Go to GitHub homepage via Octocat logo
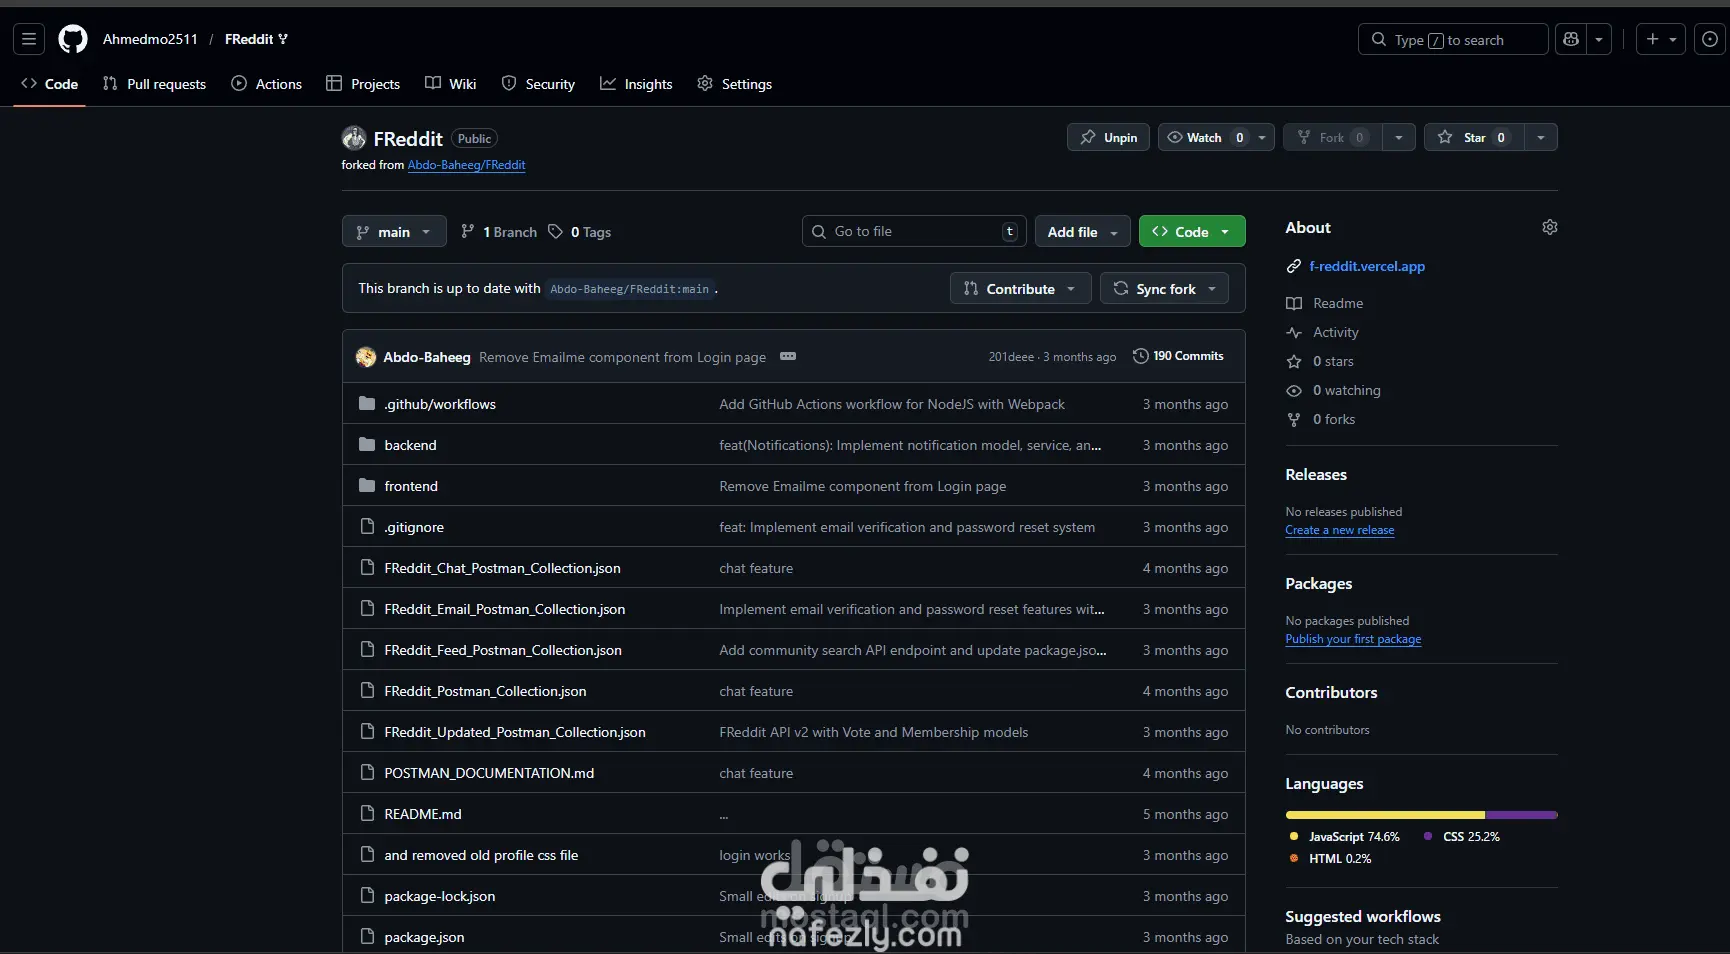 tap(73, 39)
